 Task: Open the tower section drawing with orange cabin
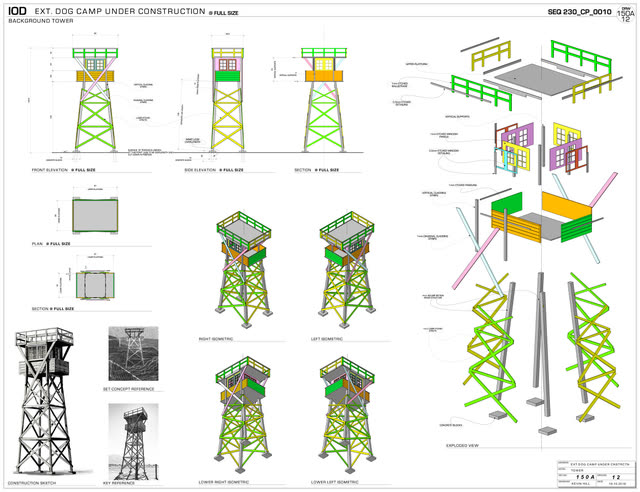(x=324, y=99)
